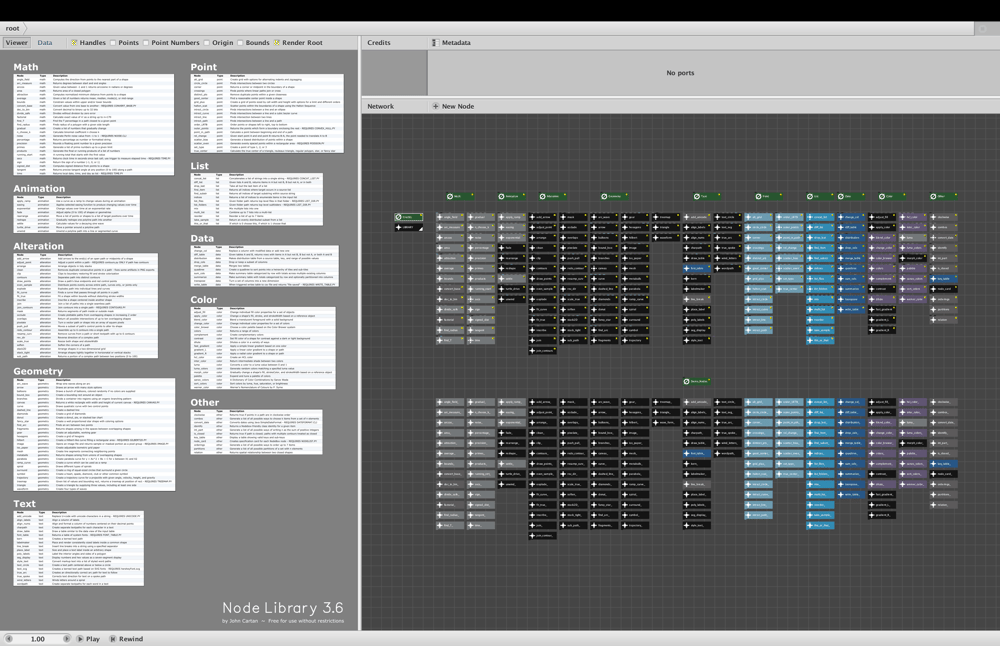The height and width of the screenshot is (646, 1000).
Task: Click the Geometry heading in the viewer
Action: 38,371
